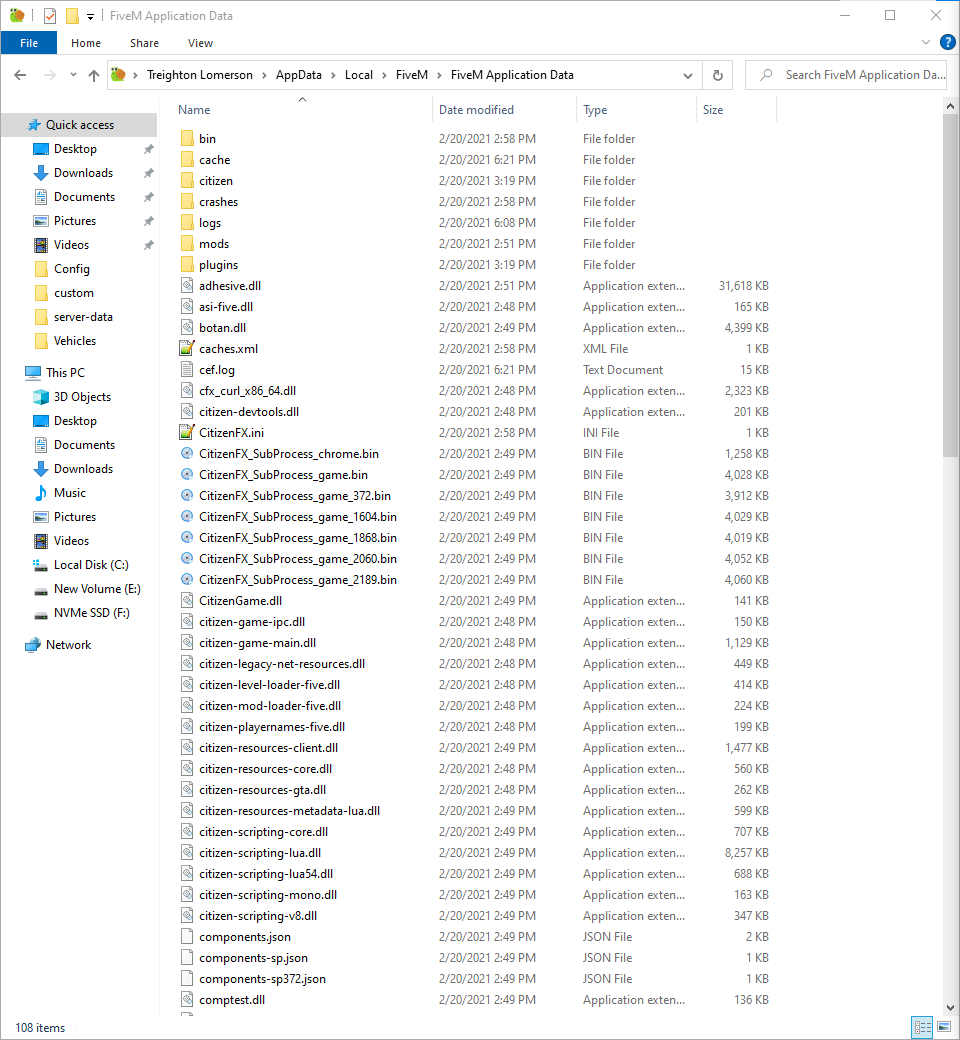Select server-data in Quick access
The height and width of the screenshot is (1040, 960).
pyautogui.click(x=83, y=317)
